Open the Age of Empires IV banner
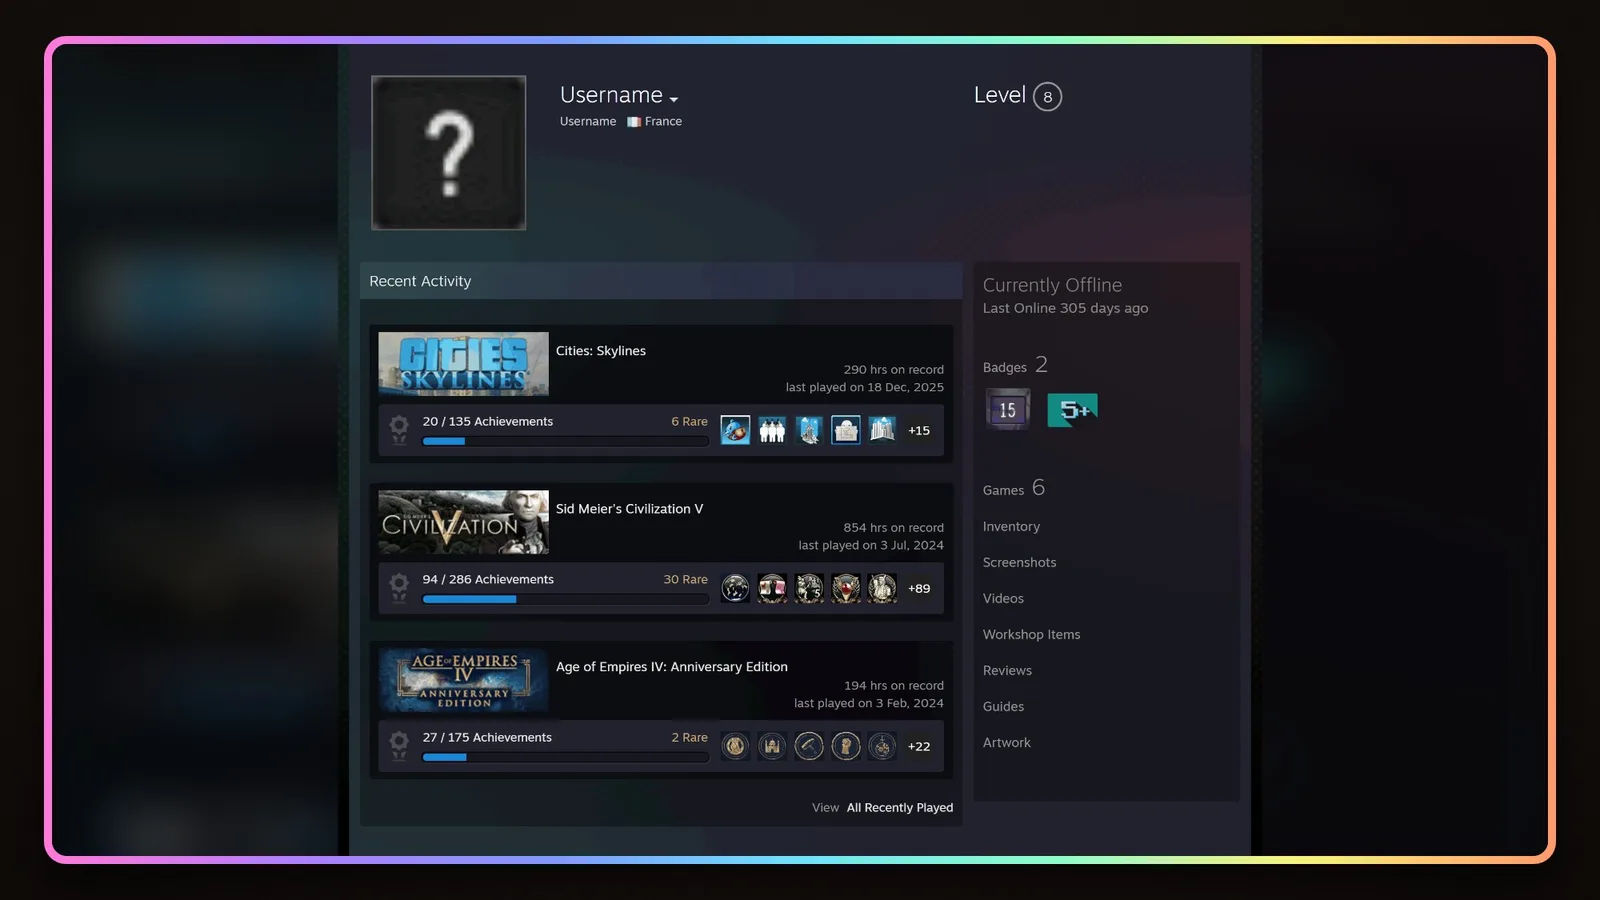Image resolution: width=1600 pixels, height=900 pixels. pyautogui.click(x=463, y=680)
